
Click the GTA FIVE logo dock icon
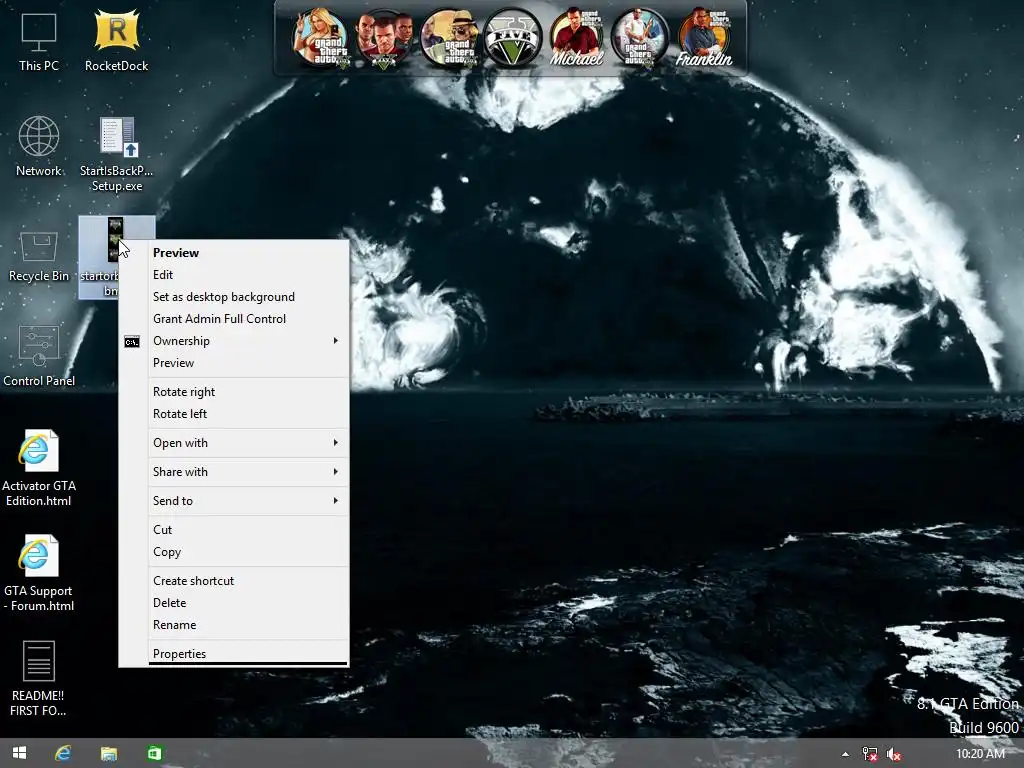pos(512,38)
